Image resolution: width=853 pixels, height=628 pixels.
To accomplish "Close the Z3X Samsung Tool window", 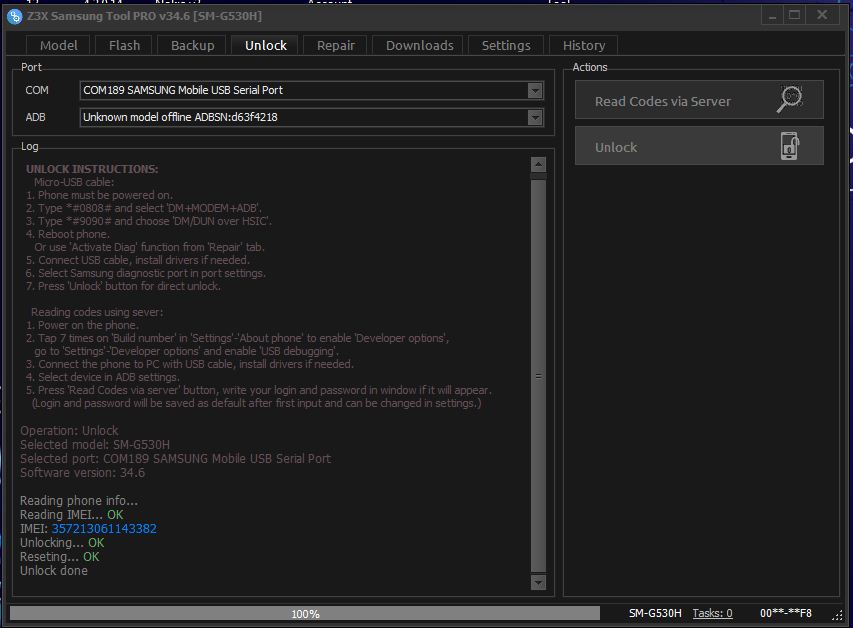I will [x=823, y=15].
